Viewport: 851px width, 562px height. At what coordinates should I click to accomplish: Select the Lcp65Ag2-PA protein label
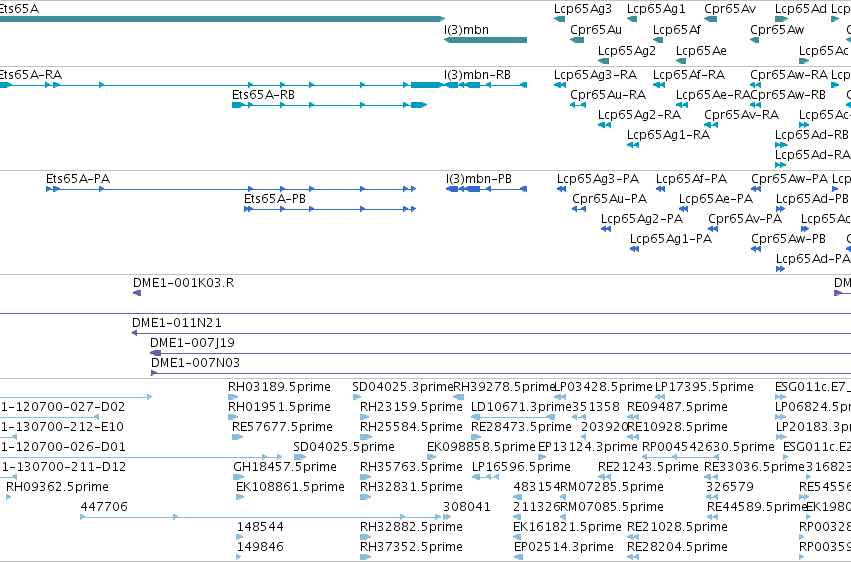coord(642,219)
